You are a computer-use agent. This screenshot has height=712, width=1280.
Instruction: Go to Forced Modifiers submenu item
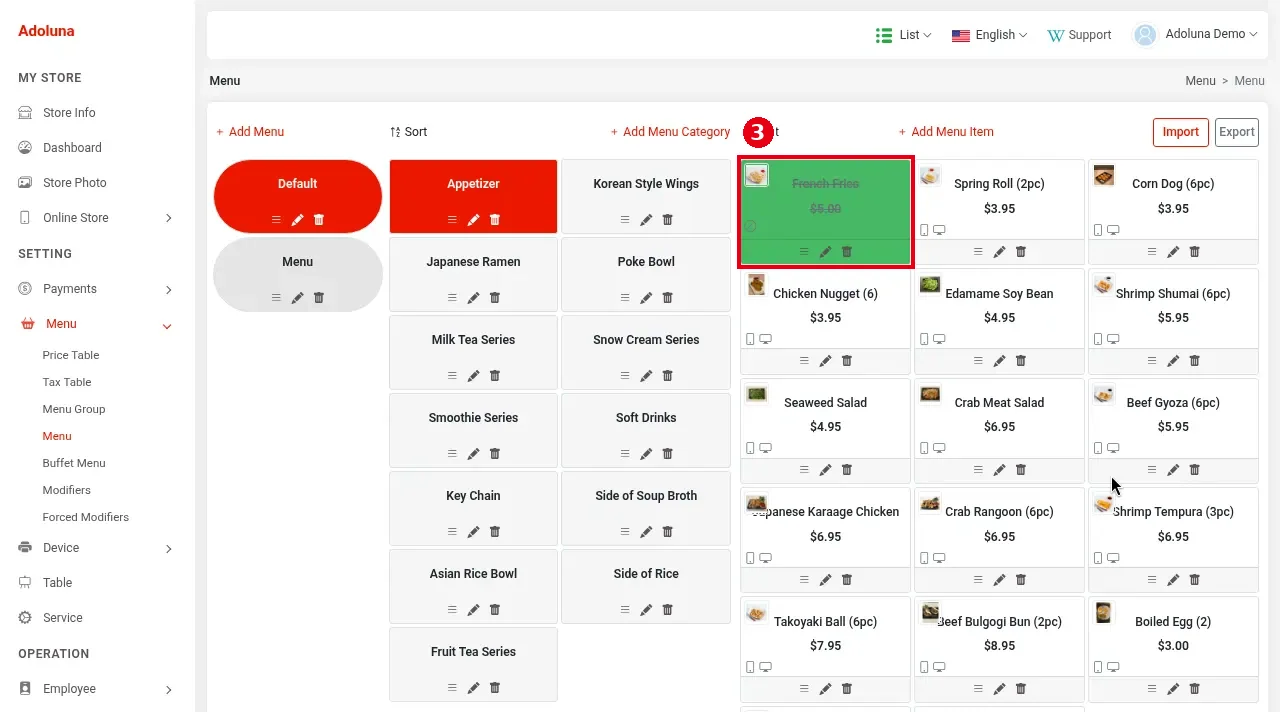(86, 517)
